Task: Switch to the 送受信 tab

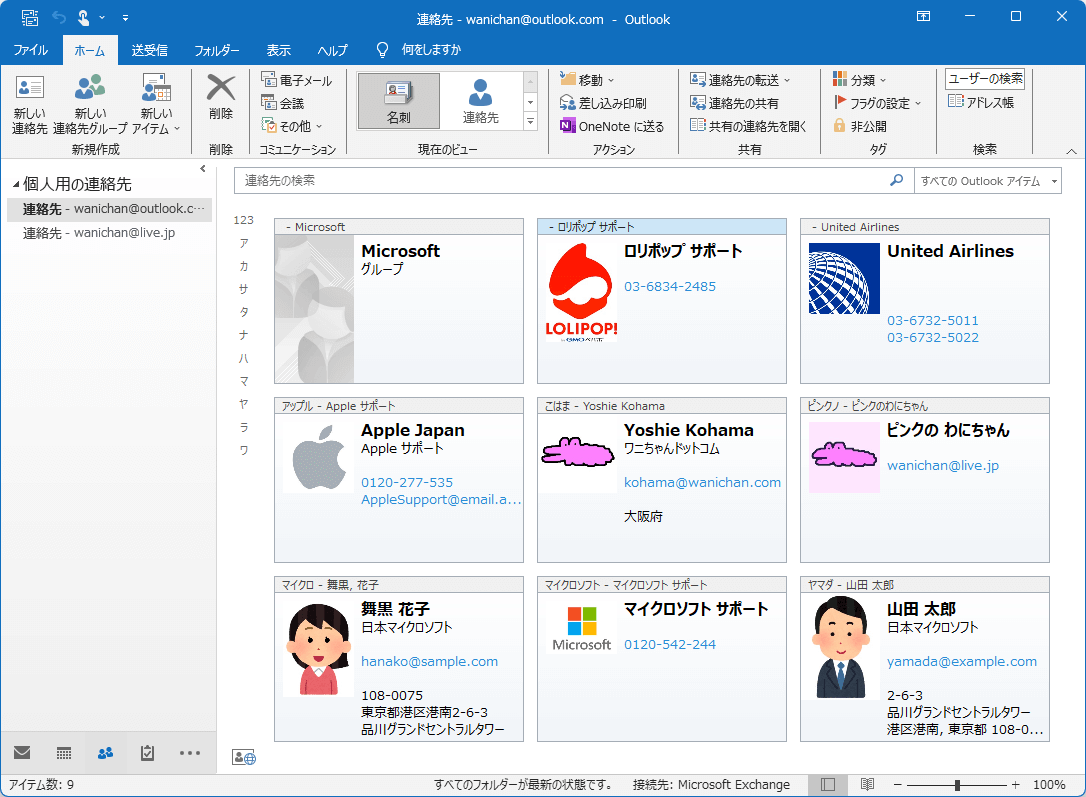Action: (150, 50)
